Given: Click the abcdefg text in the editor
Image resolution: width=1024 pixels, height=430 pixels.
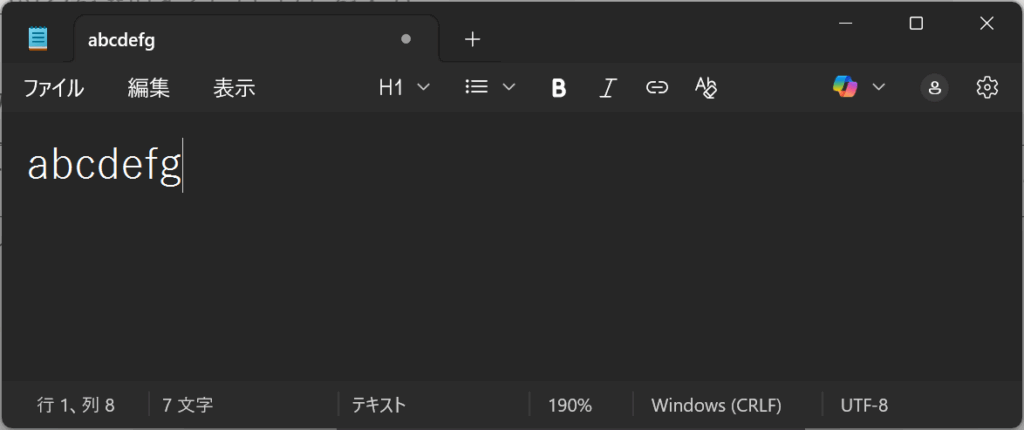Looking at the screenshot, I should tap(104, 165).
